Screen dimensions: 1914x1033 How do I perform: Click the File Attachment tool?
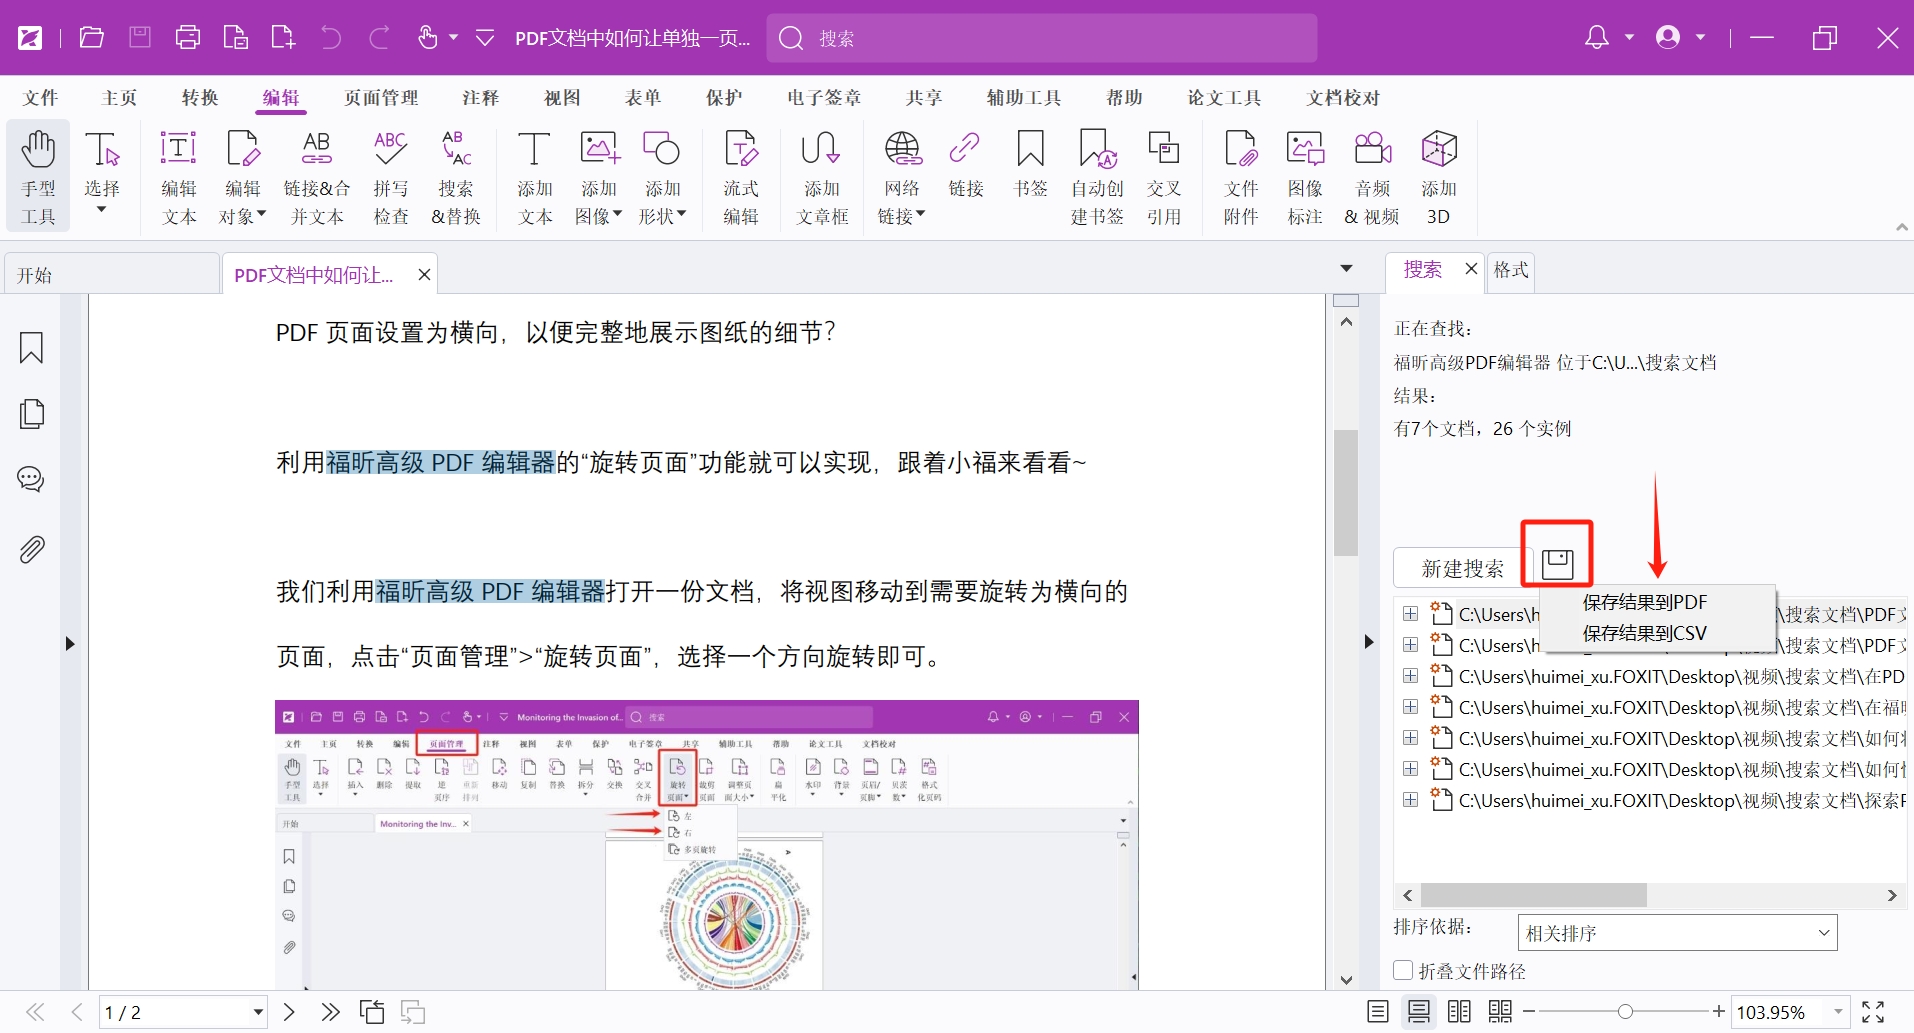click(x=1241, y=177)
